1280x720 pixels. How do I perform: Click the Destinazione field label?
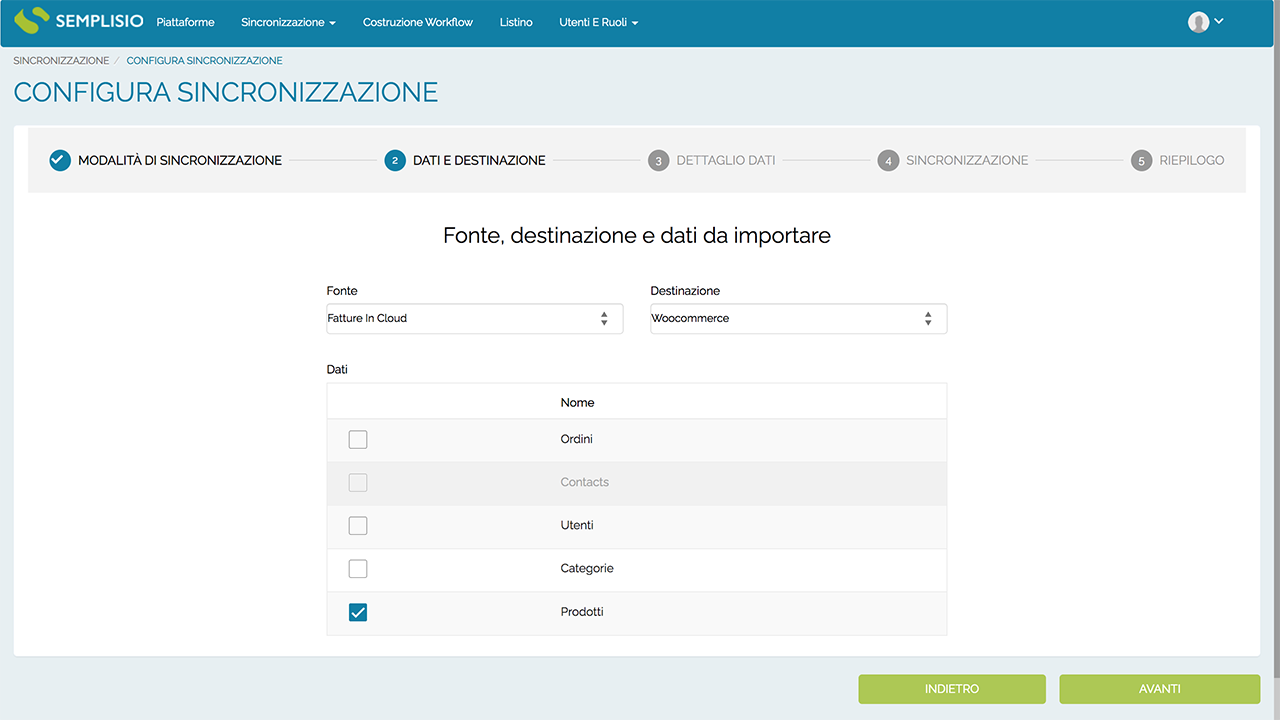(x=685, y=291)
